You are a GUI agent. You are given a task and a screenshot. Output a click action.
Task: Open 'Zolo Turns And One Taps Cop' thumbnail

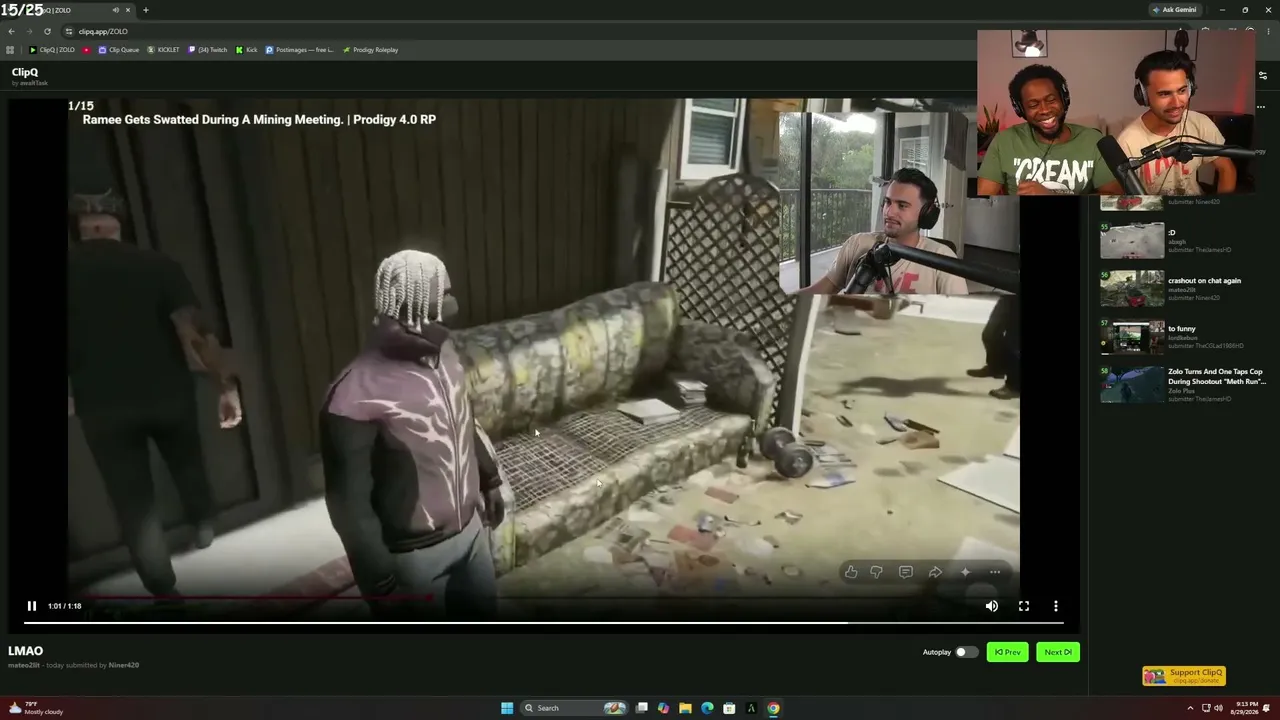point(1132,385)
